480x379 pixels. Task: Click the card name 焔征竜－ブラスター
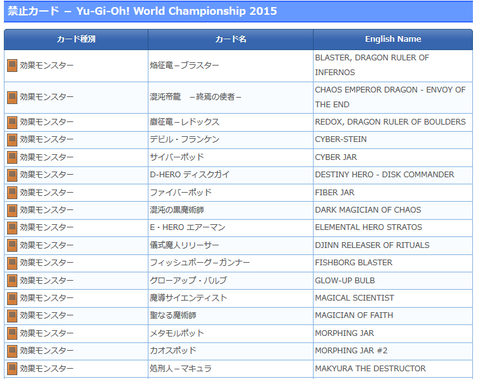pyautogui.click(x=184, y=65)
